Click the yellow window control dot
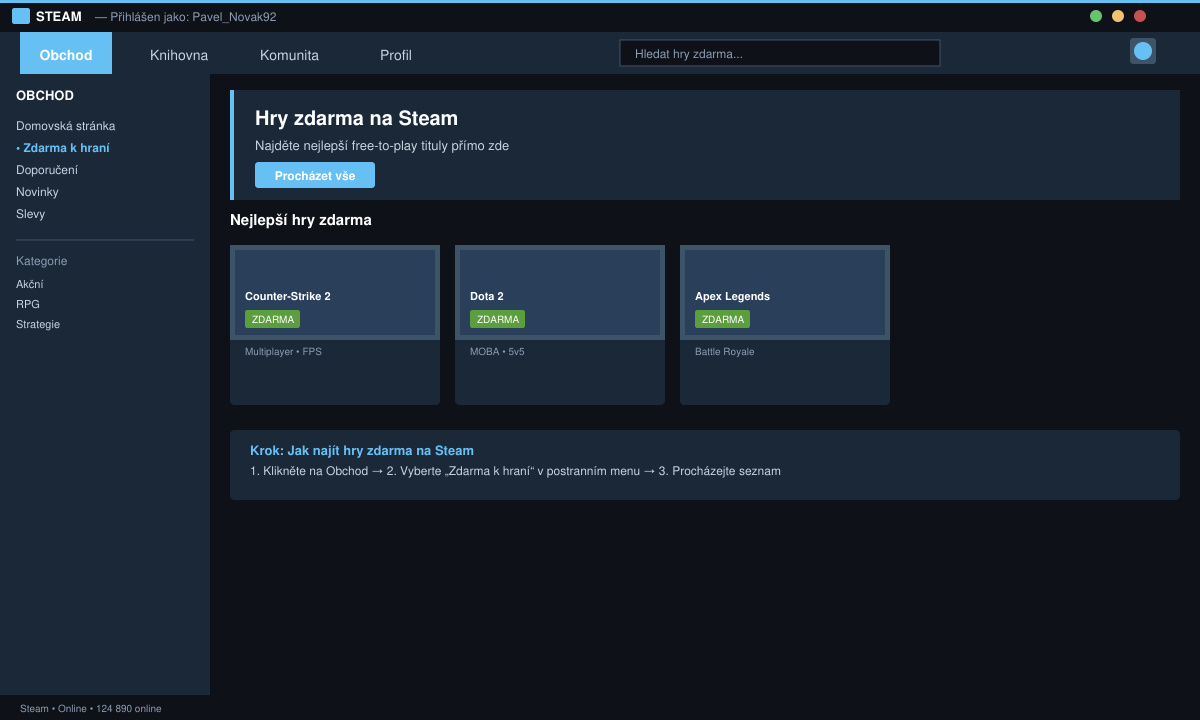This screenshot has width=1200, height=720. pyautogui.click(x=1118, y=16)
